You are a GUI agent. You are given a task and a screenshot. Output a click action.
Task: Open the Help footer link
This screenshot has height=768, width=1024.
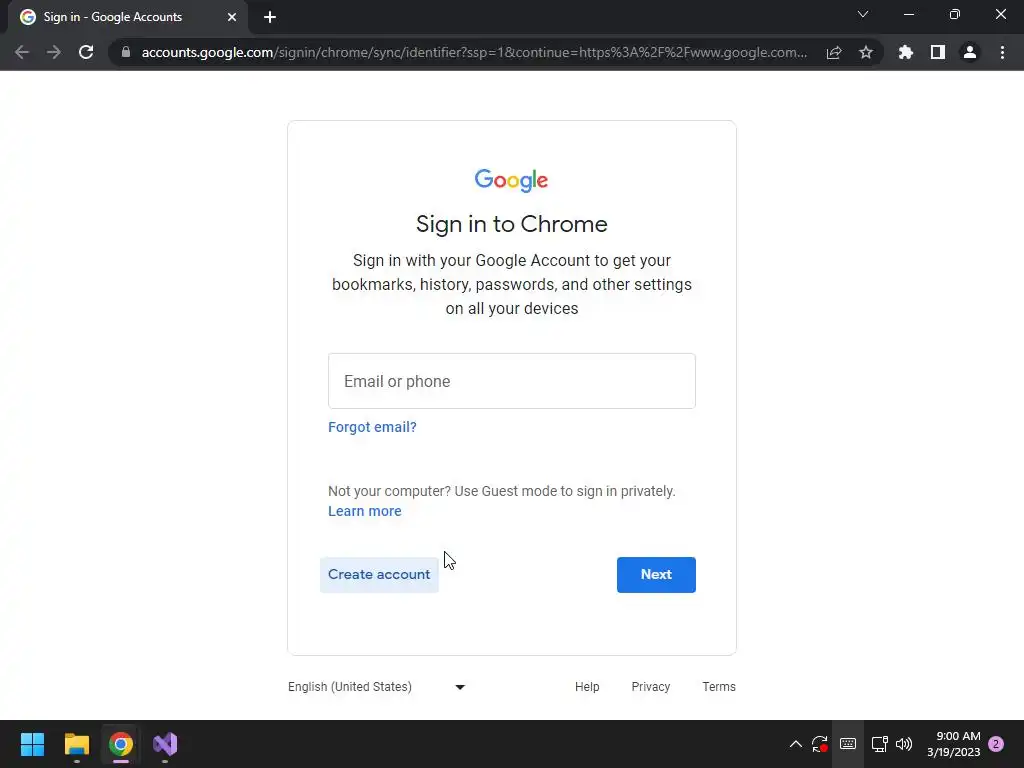point(587,687)
